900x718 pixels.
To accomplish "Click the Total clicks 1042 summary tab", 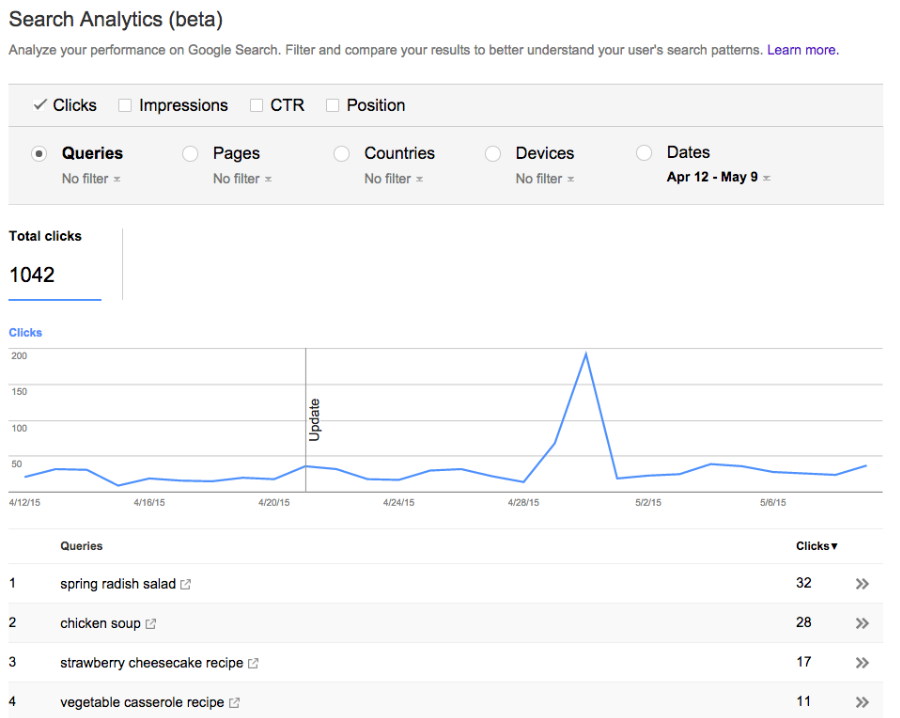I will click(55, 264).
